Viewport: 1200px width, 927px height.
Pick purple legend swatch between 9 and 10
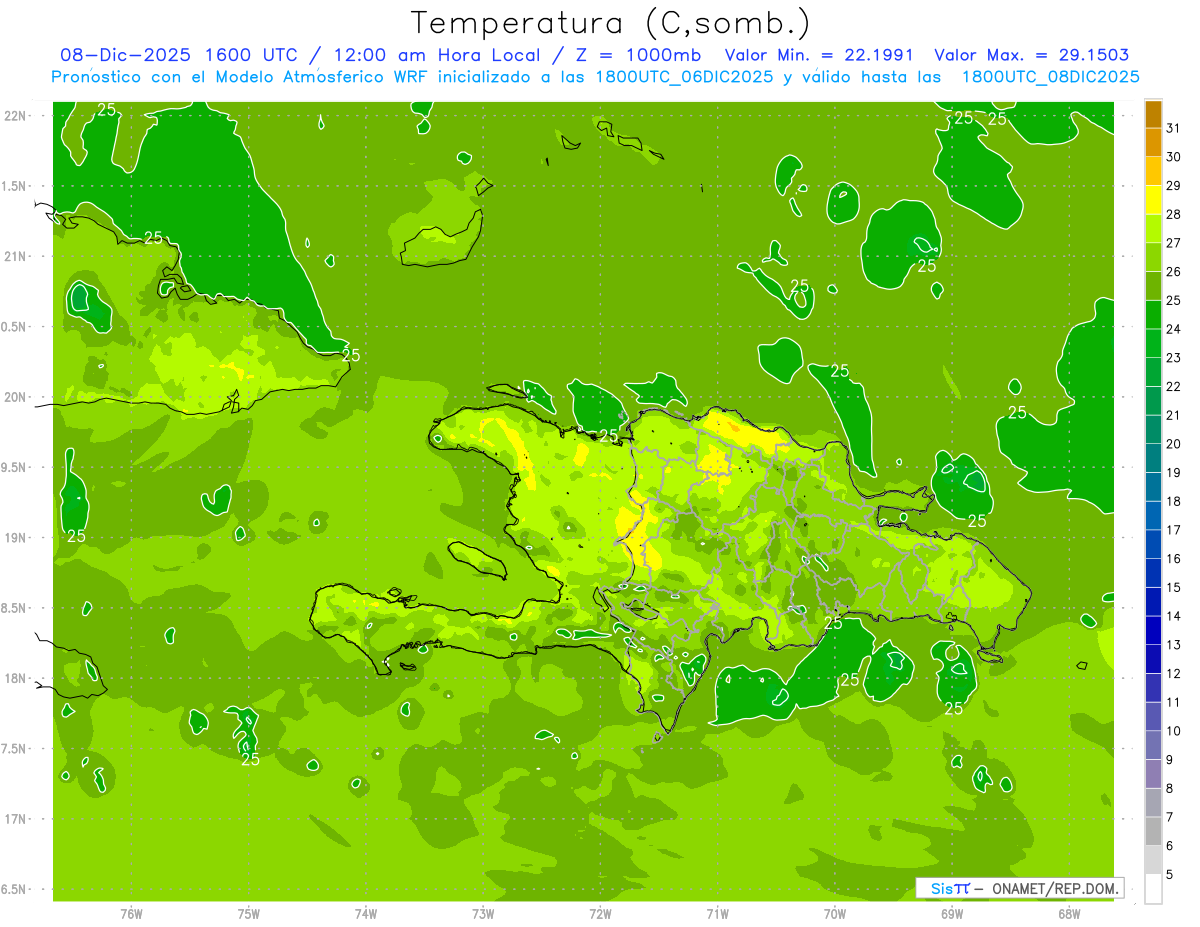1153,745
